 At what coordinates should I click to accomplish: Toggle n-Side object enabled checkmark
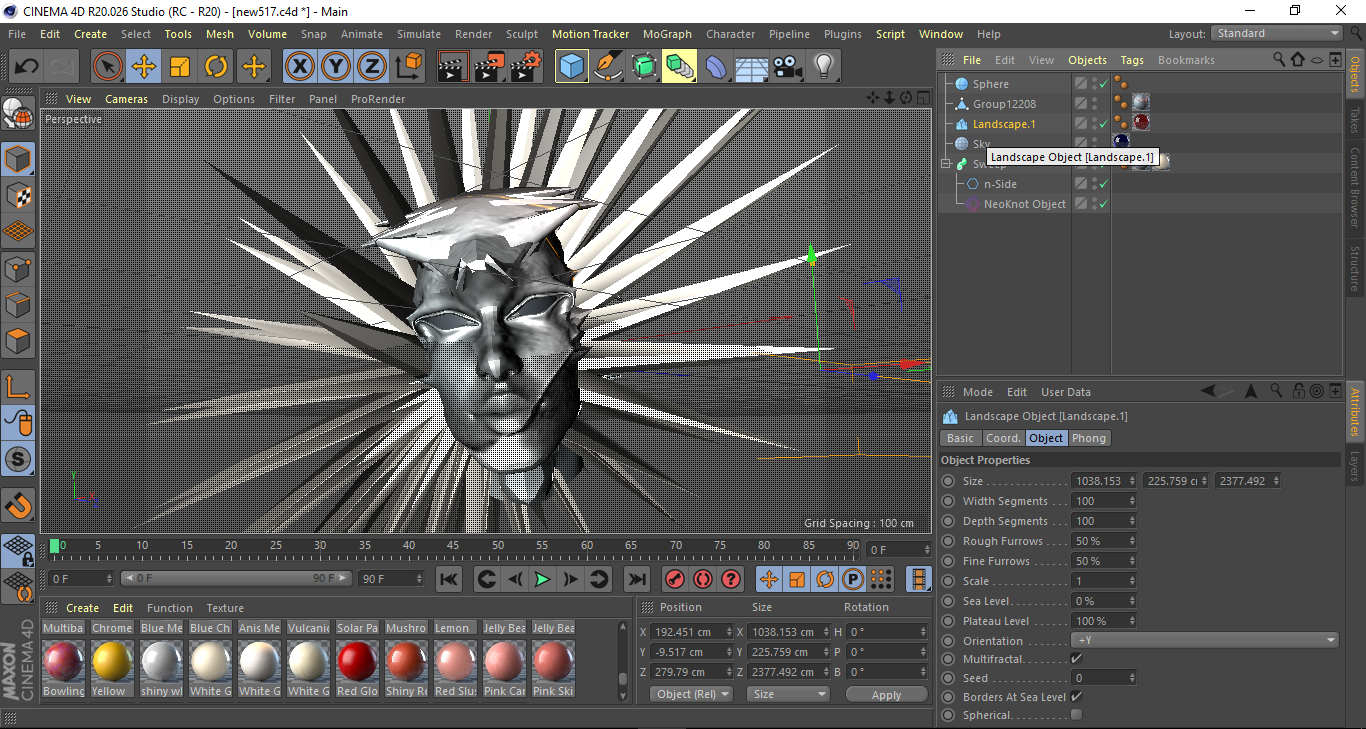[x=1103, y=185]
